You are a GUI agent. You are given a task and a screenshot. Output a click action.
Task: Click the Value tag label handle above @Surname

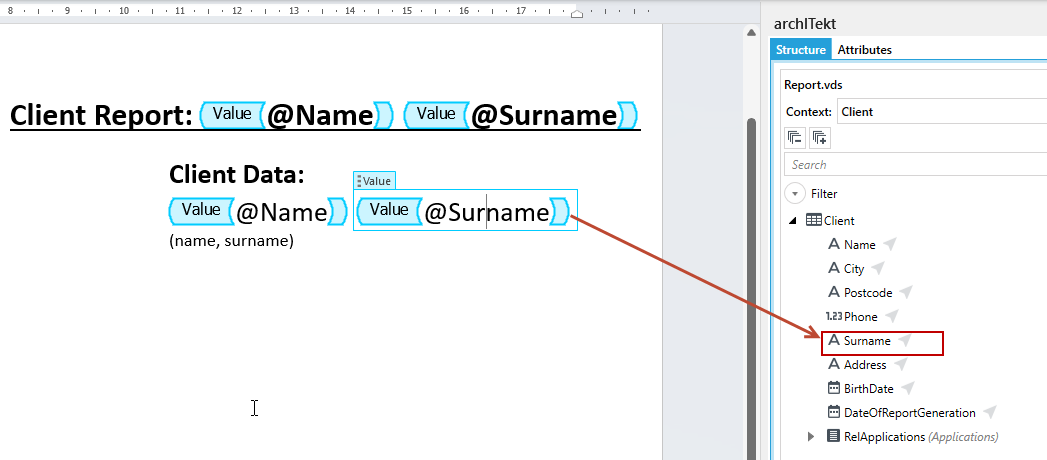tap(375, 181)
